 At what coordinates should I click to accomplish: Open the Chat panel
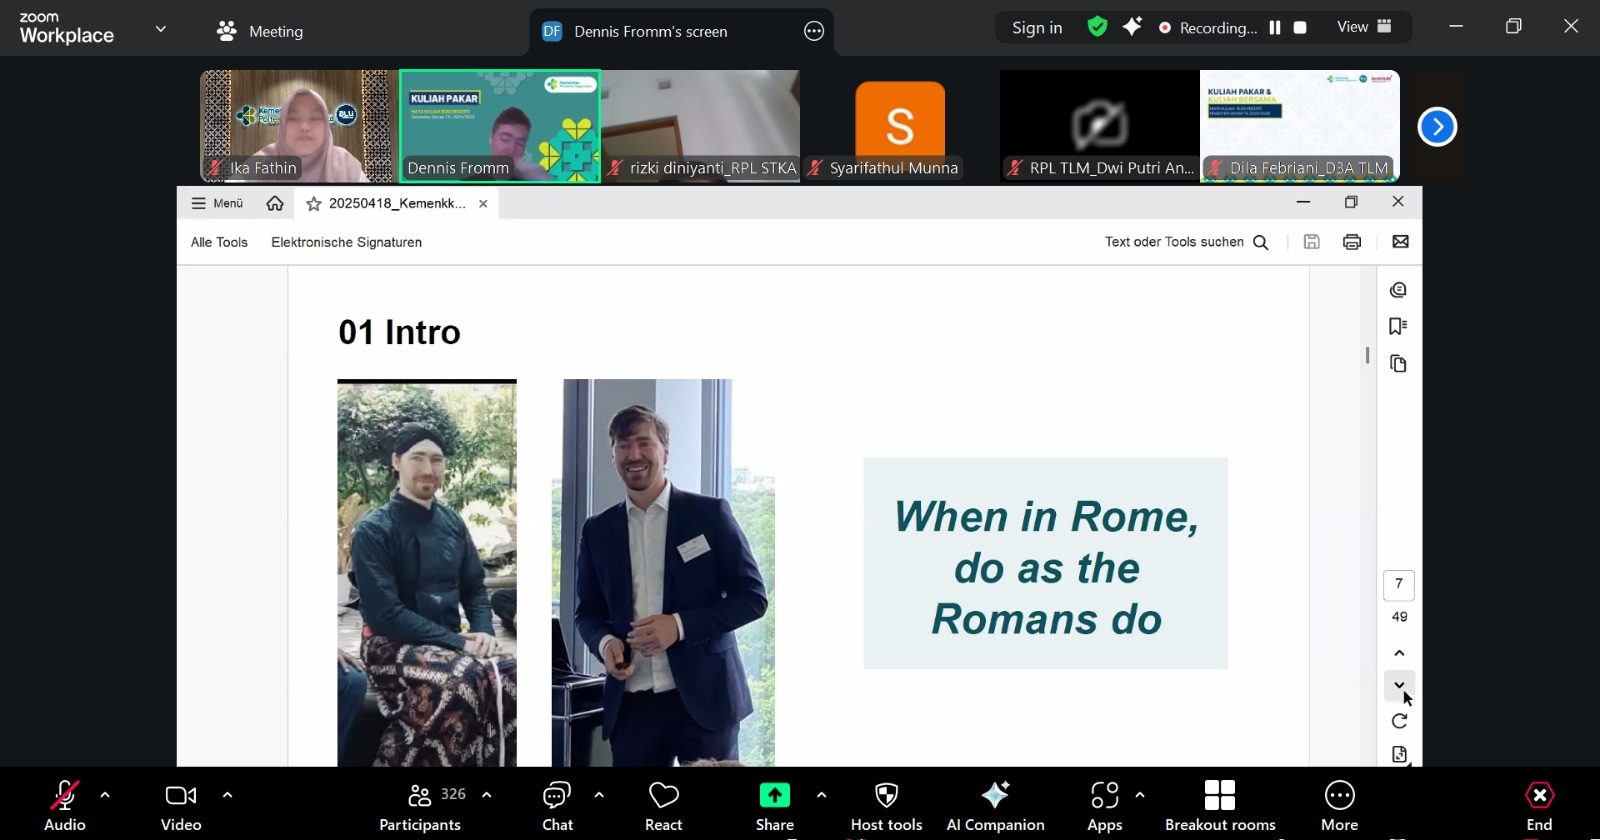(x=557, y=805)
